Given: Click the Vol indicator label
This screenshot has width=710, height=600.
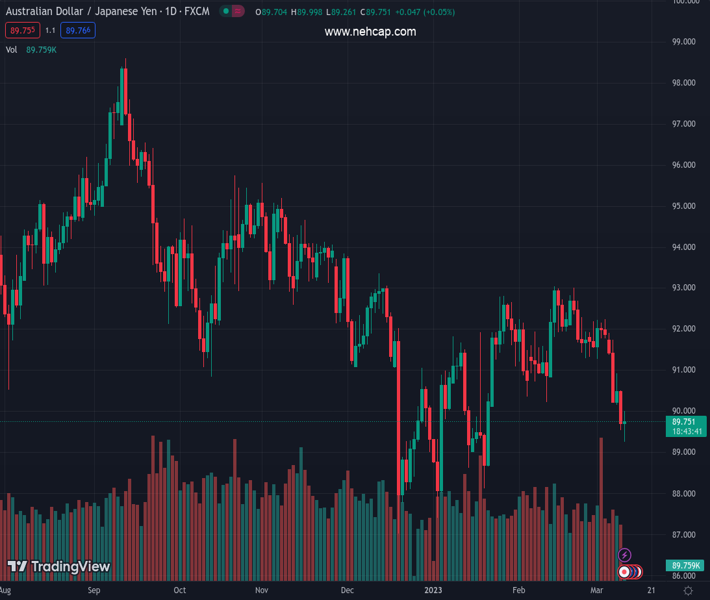Looking at the screenshot, I should coord(12,49).
